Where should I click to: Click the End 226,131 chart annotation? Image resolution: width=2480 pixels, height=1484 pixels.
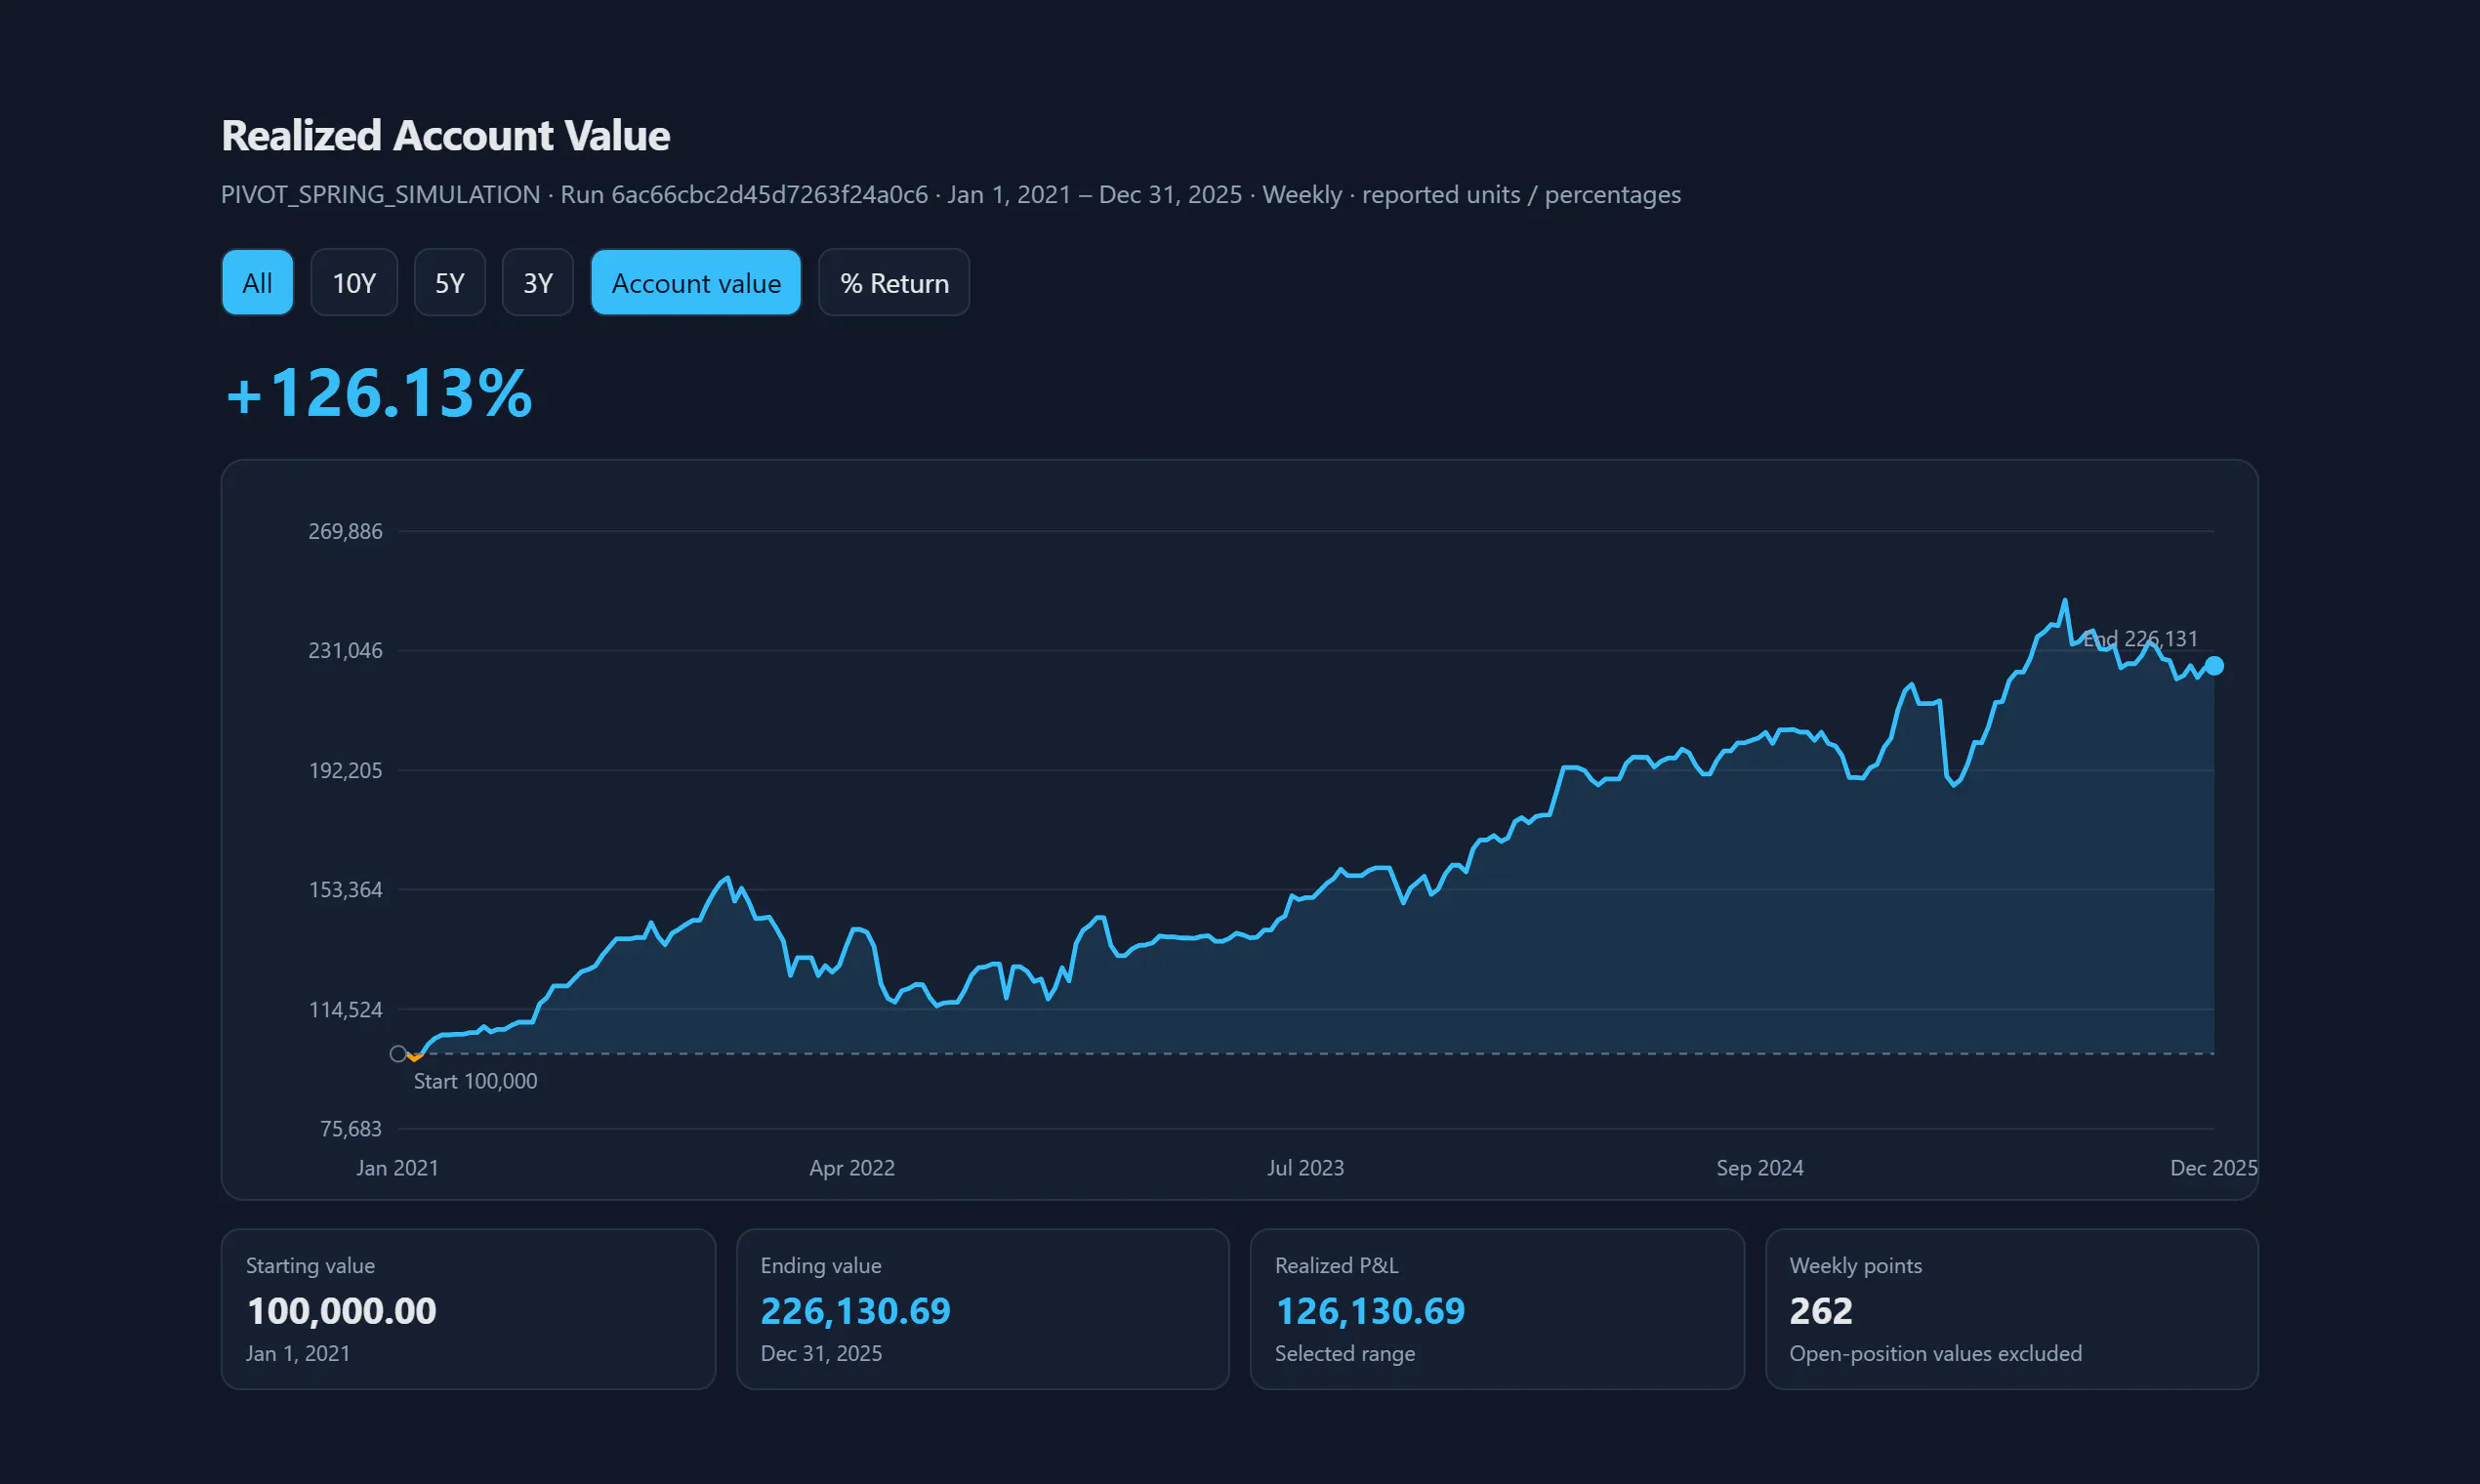pos(2140,639)
